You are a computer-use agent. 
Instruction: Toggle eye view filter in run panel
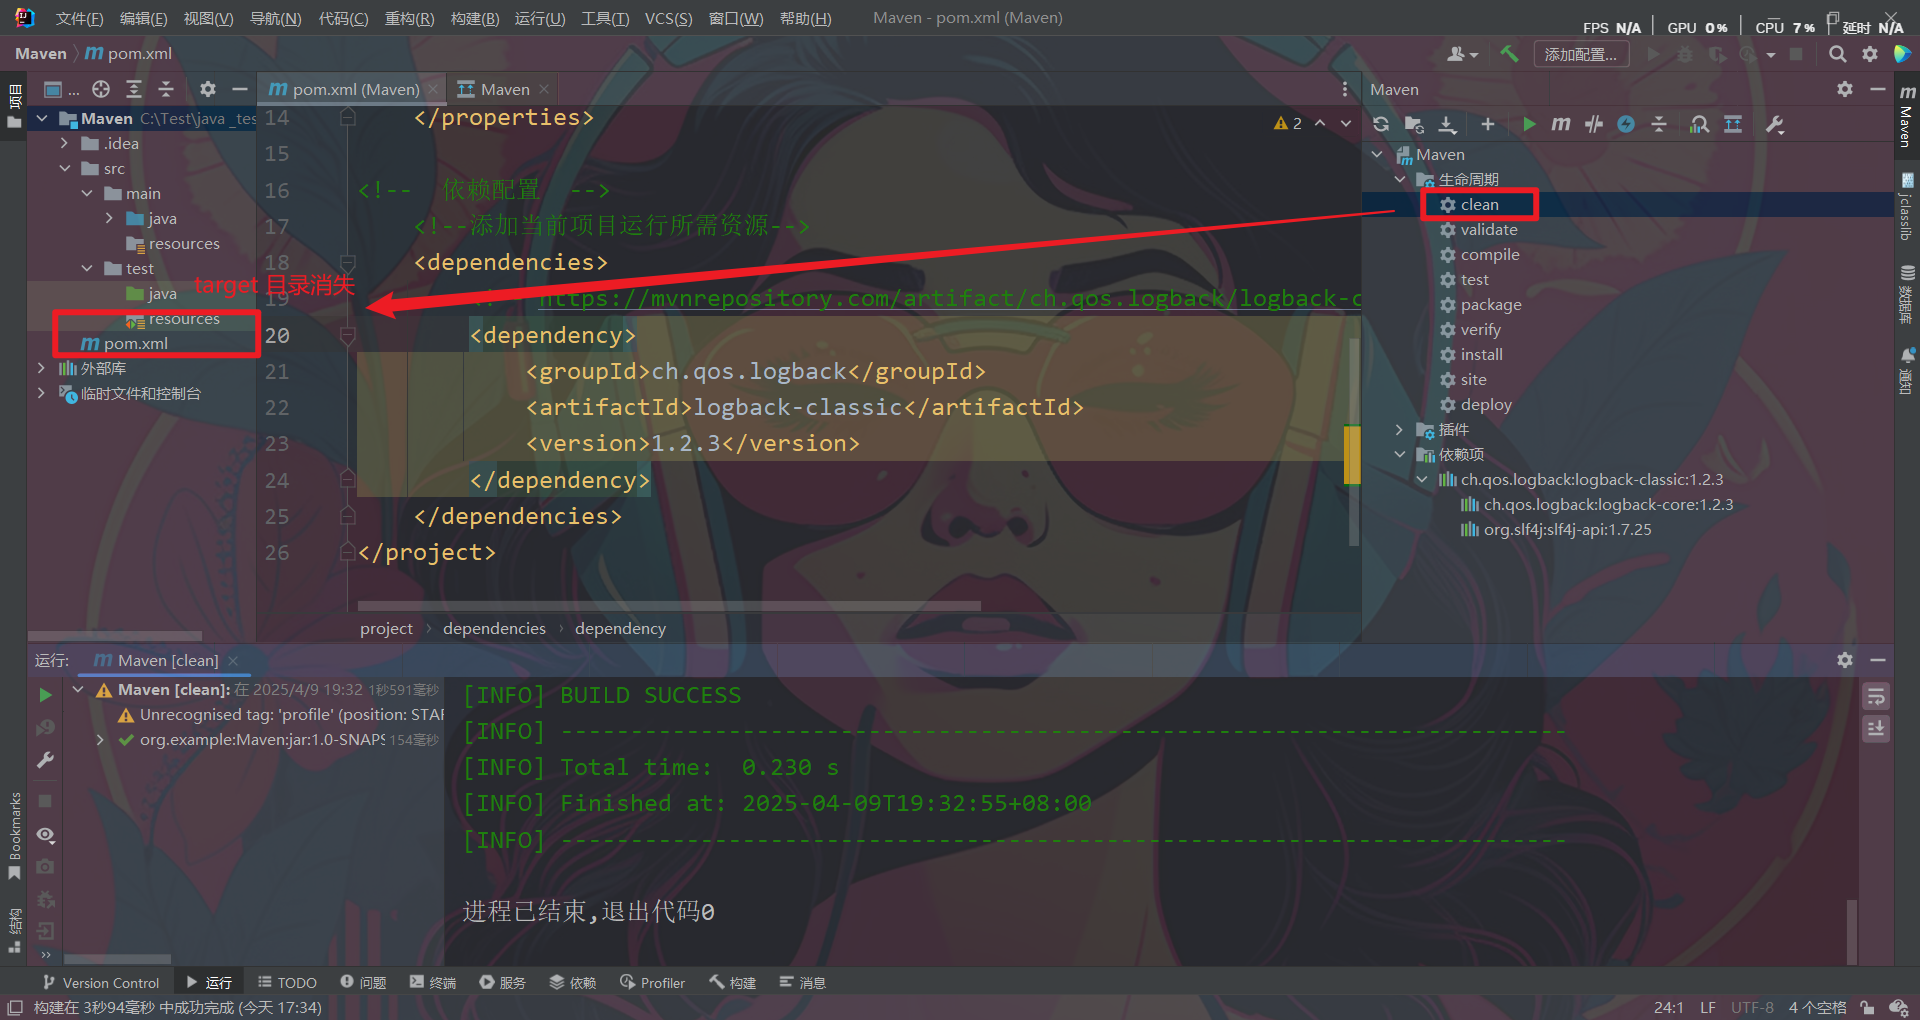pos(45,834)
